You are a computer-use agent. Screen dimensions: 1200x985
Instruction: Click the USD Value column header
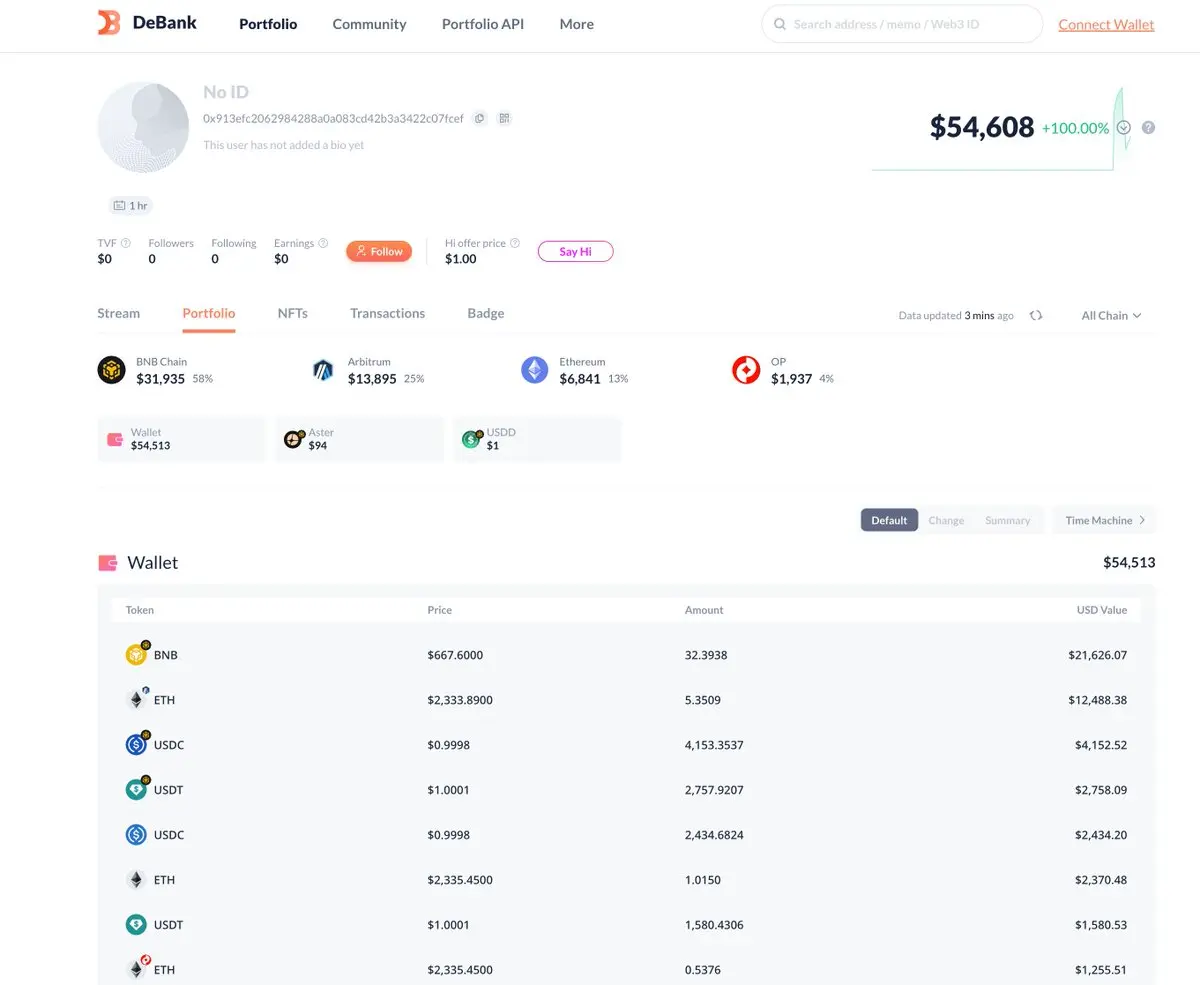pyautogui.click(x=1101, y=610)
